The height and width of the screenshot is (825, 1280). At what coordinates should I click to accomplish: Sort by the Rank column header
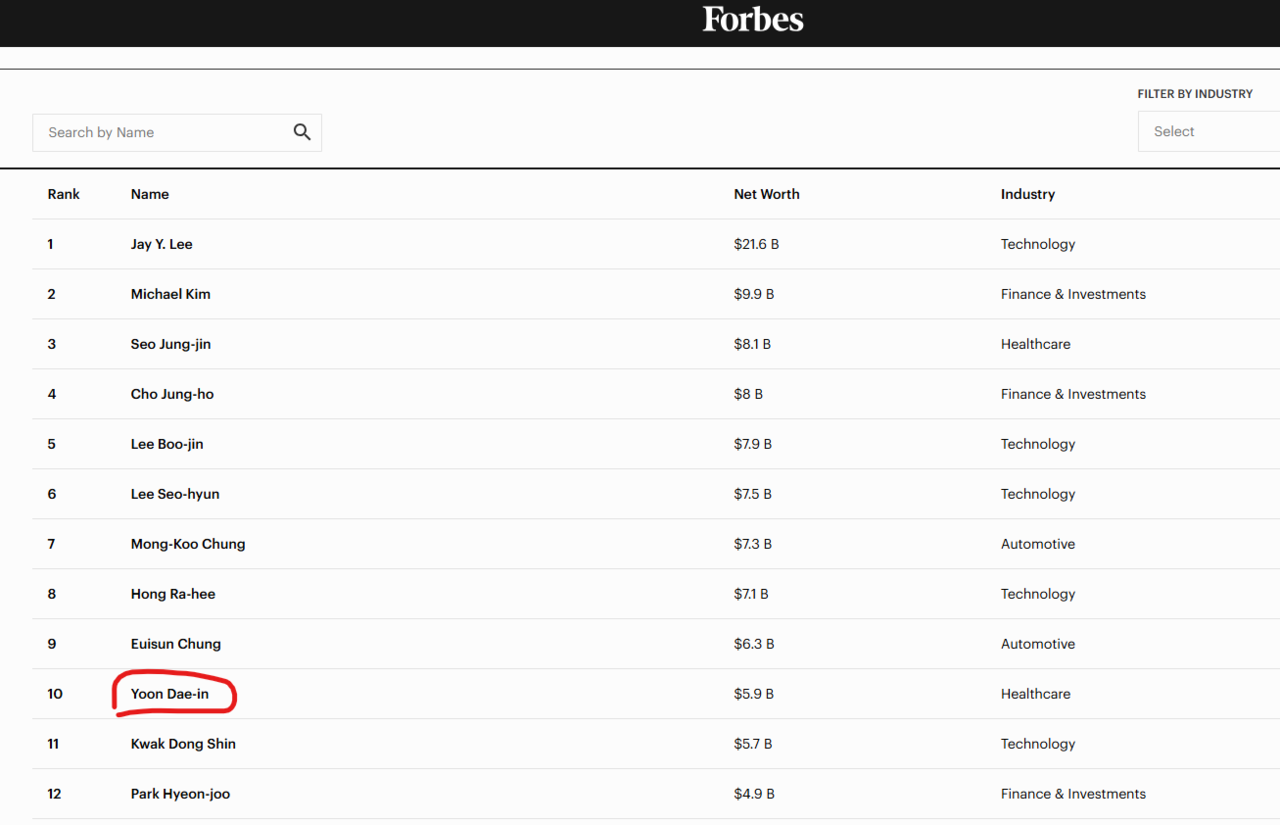tap(63, 194)
